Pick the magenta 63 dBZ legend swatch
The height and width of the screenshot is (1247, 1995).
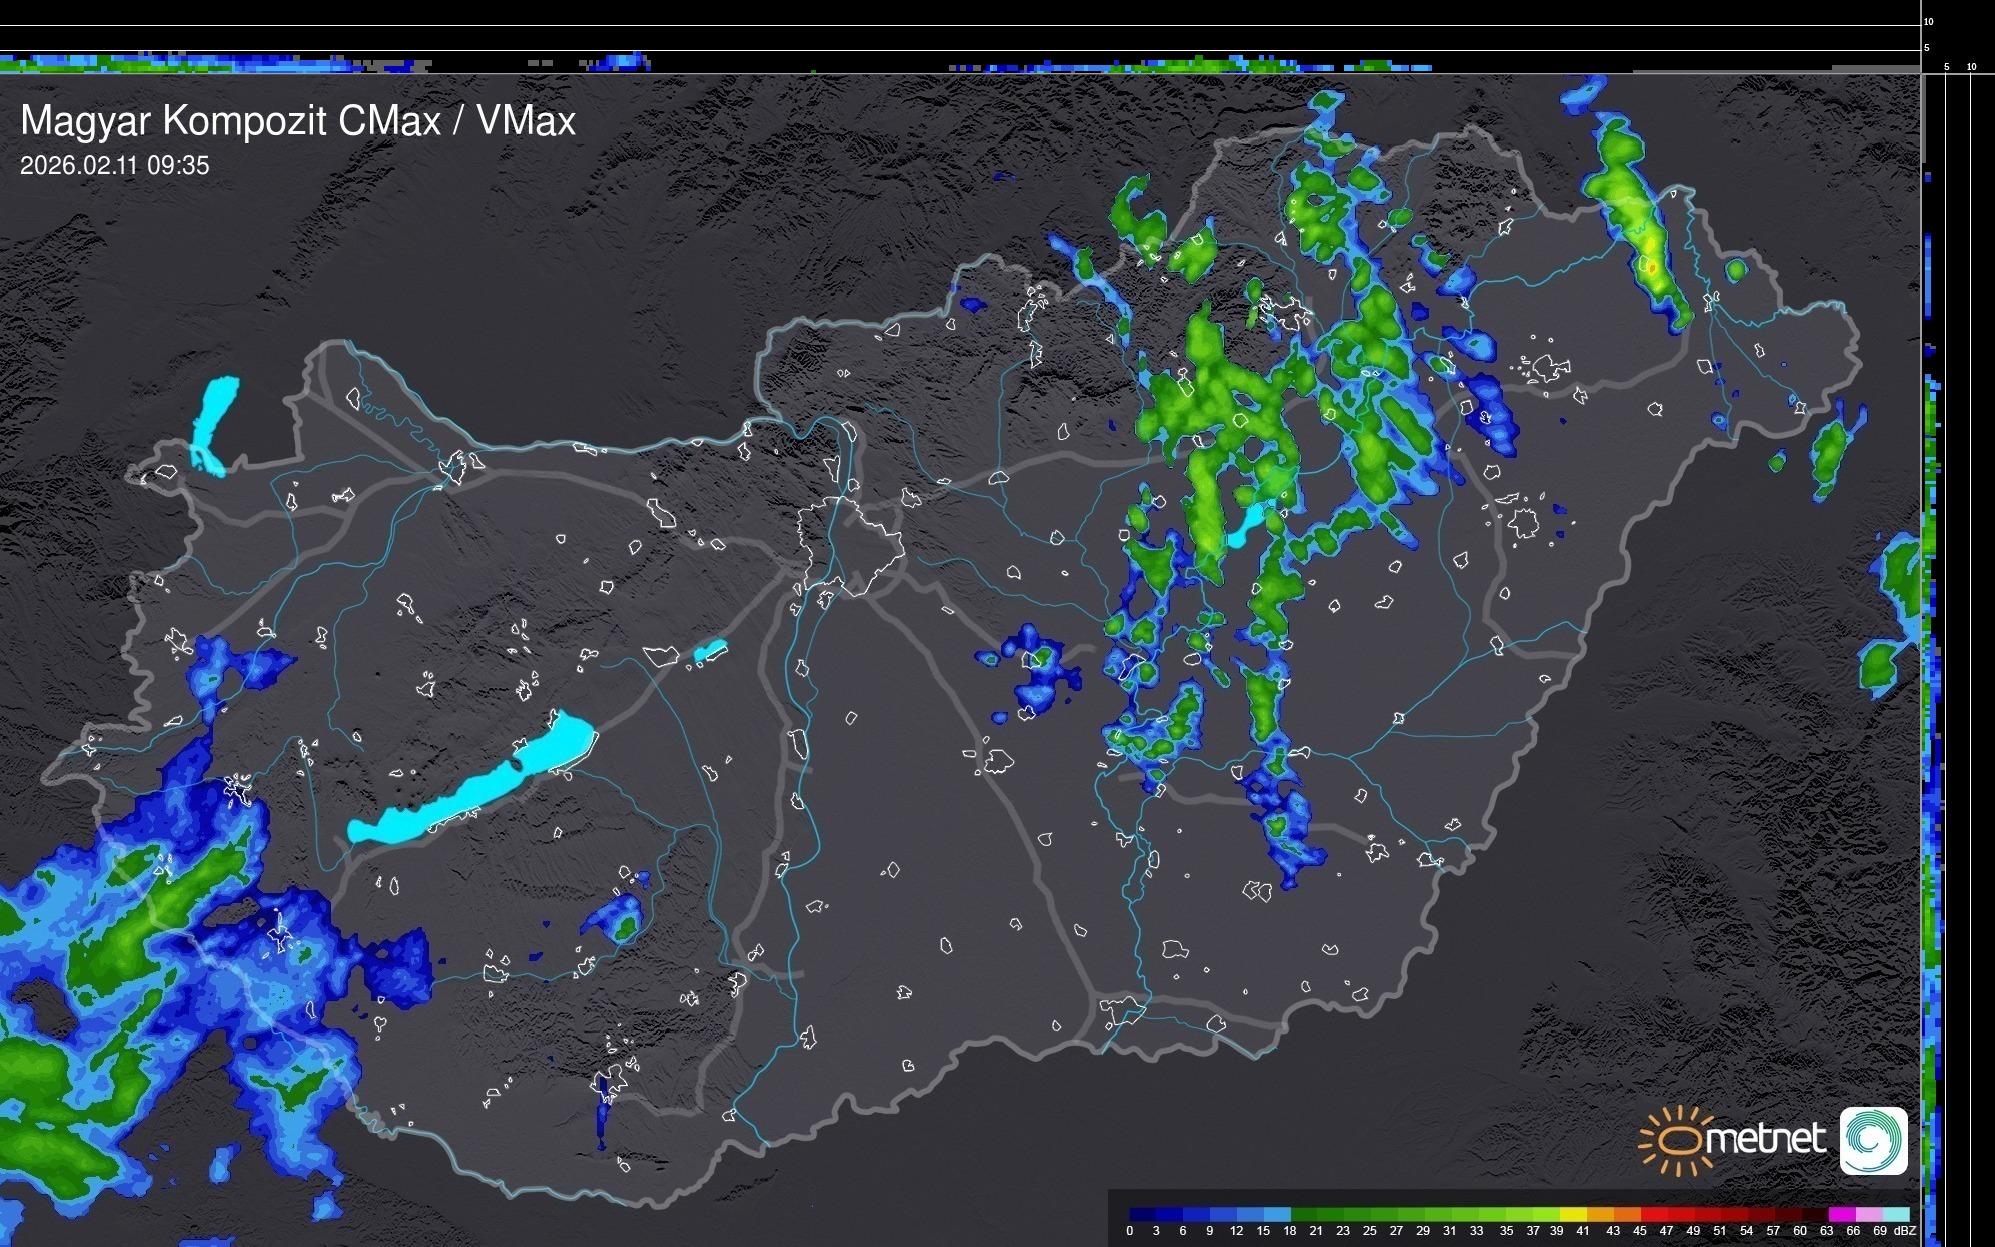1841,1214
